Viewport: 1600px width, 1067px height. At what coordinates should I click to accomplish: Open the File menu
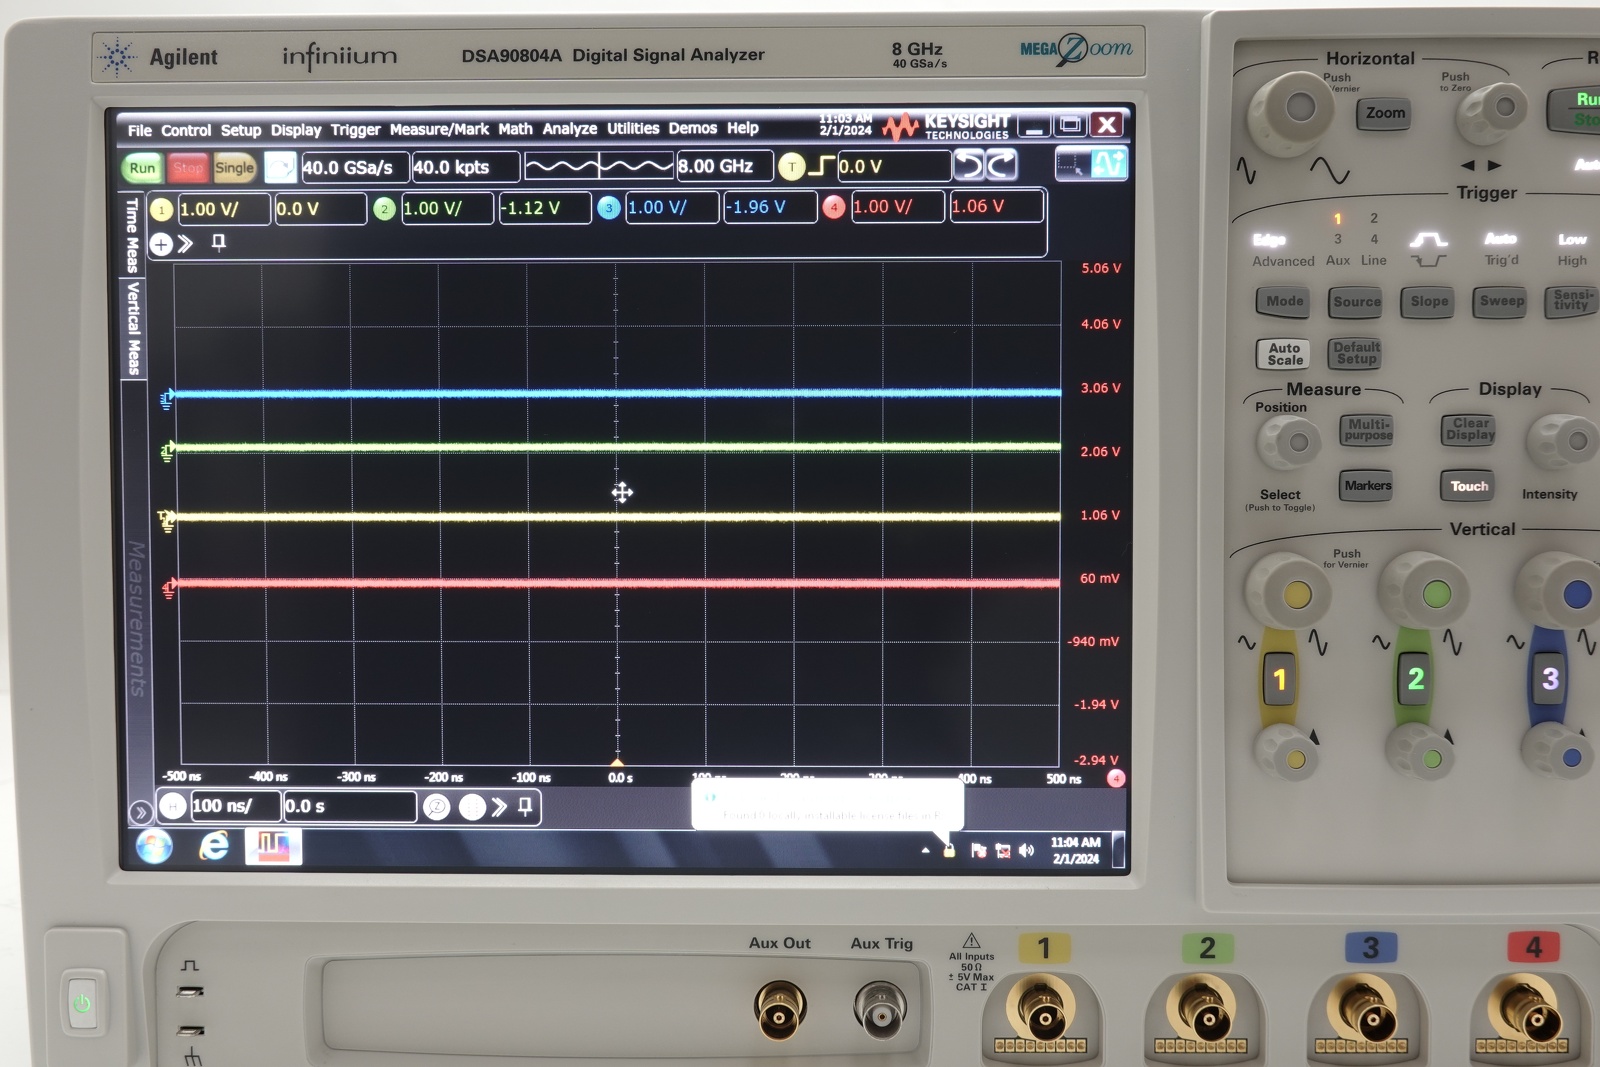coord(140,130)
